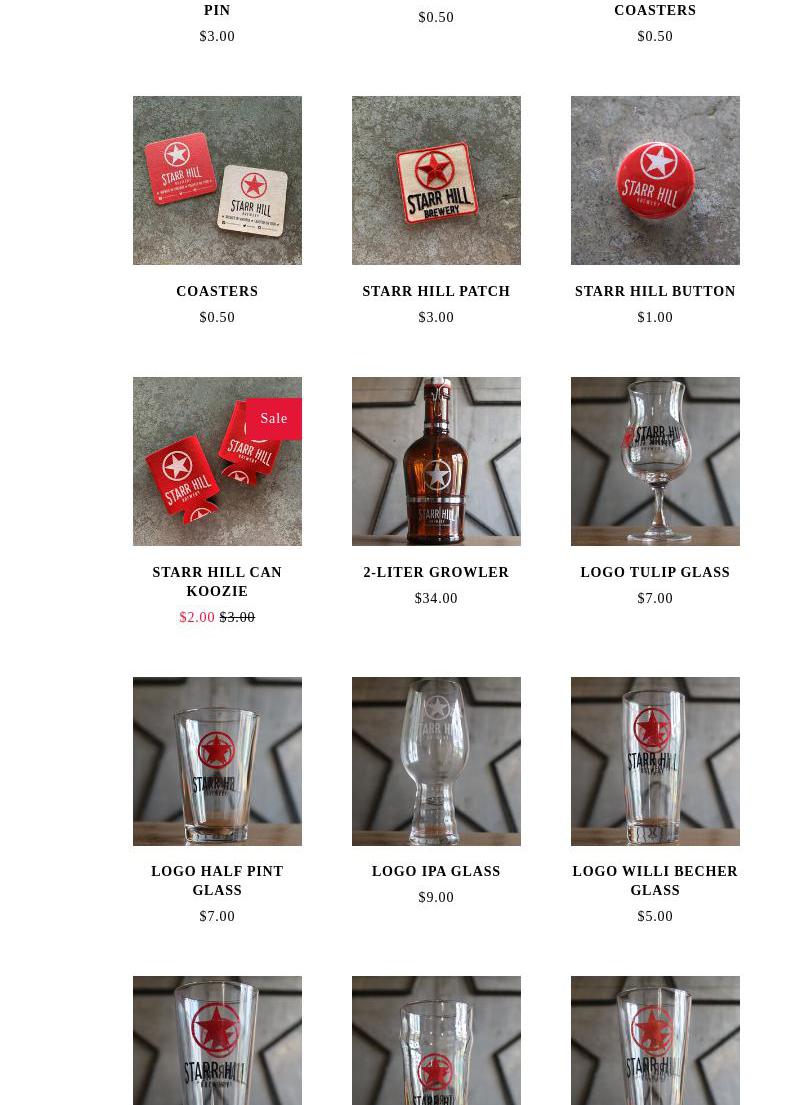Open the Coasters product image
This screenshot has height=1105, width=795.
coord(217,180)
